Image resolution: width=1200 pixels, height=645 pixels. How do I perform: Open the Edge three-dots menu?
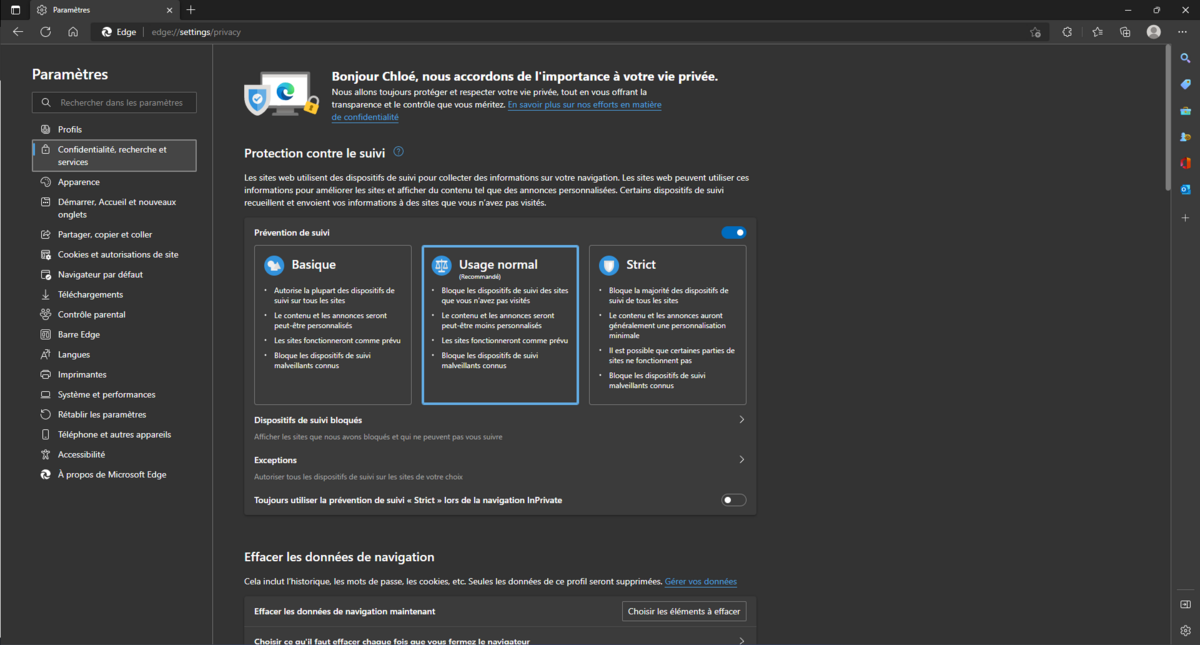1183,32
